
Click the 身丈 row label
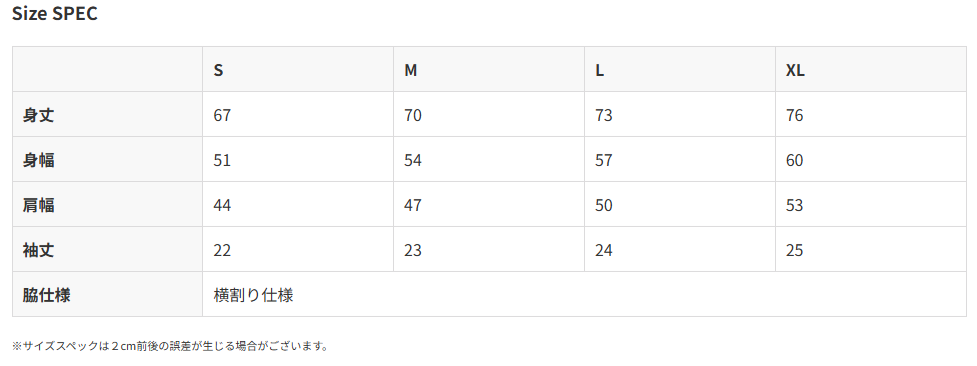[x=39, y=115]
